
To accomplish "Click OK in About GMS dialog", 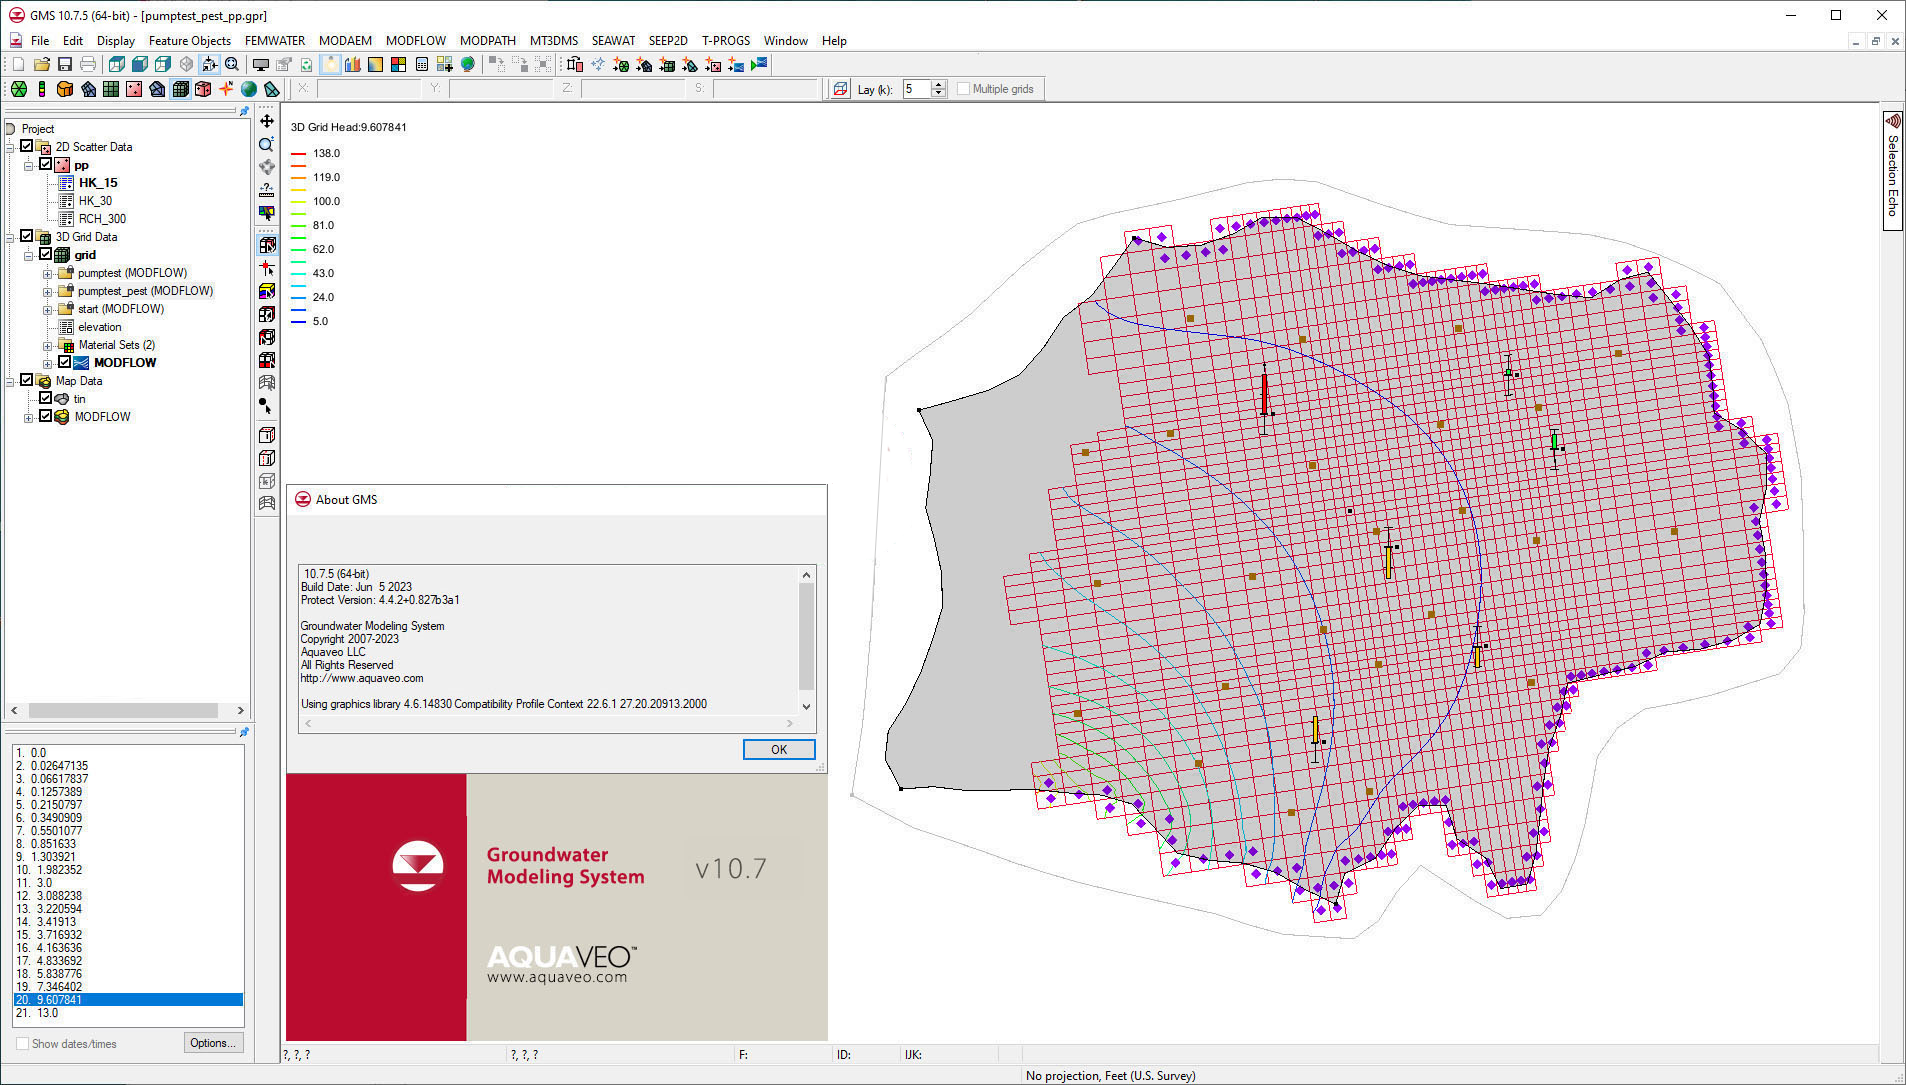I will [x=779, y=750].
